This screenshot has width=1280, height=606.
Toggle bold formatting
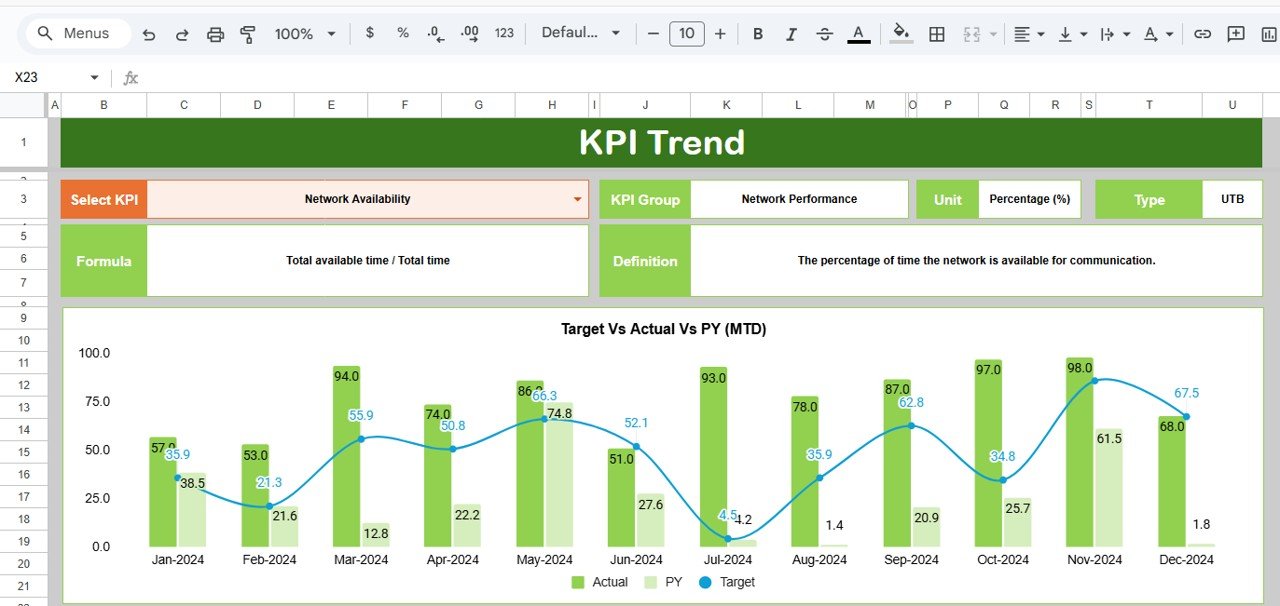[x=758, y=33]
